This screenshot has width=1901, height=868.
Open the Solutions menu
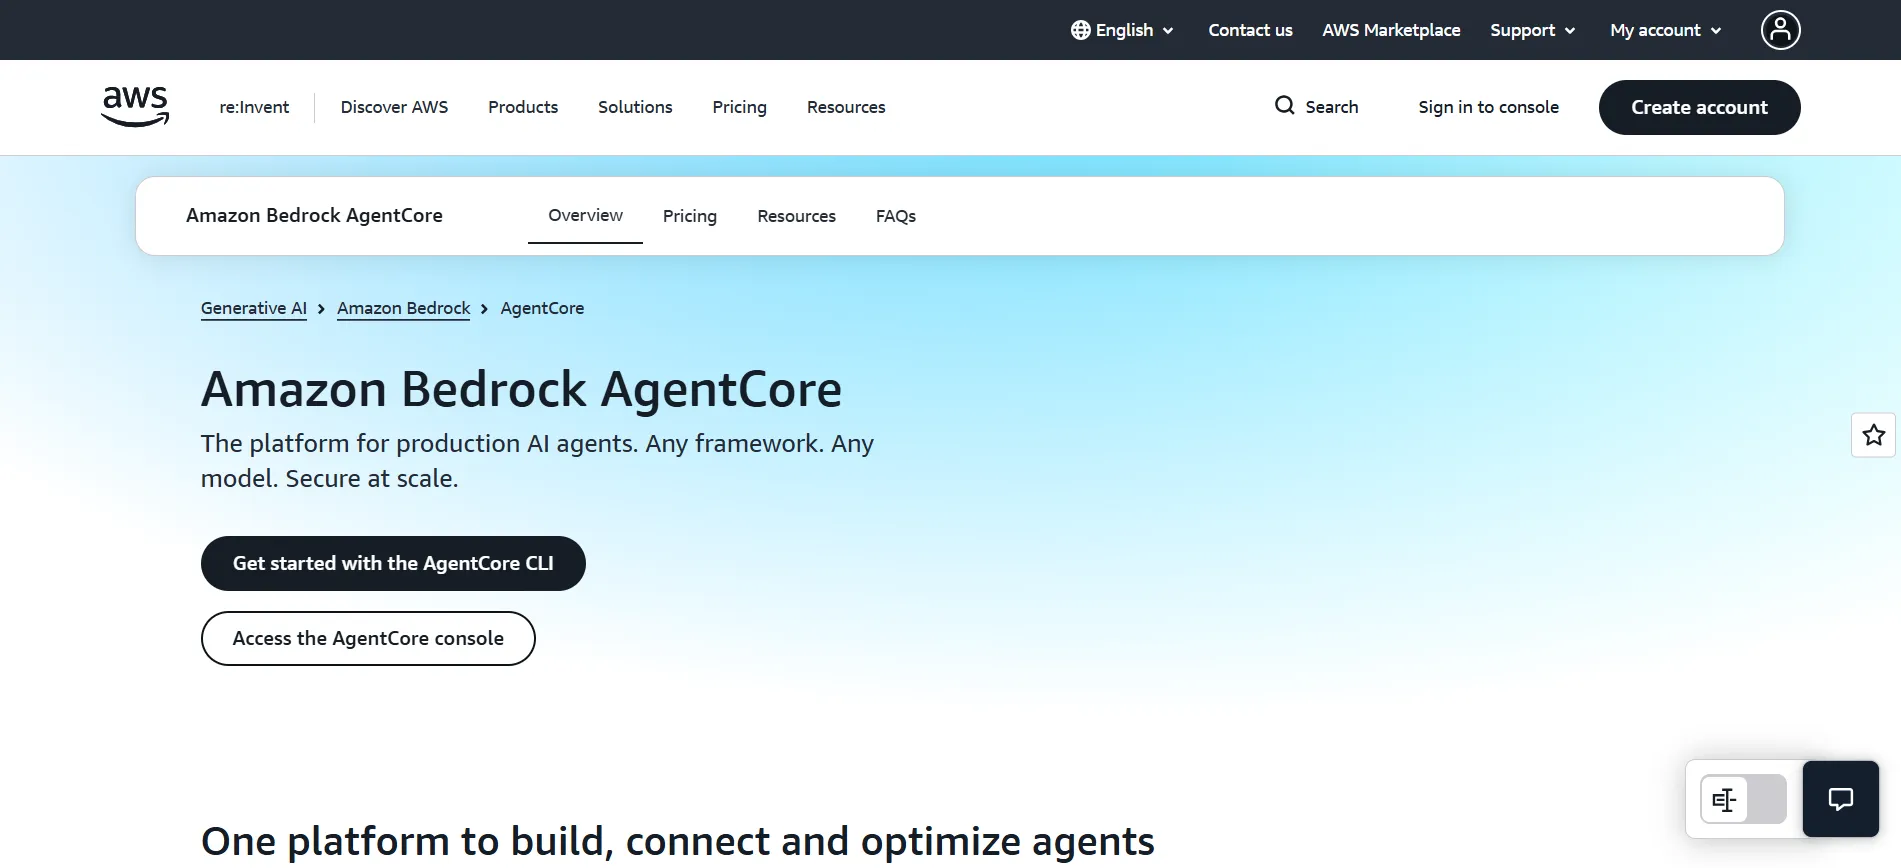[x=635, y=107]
